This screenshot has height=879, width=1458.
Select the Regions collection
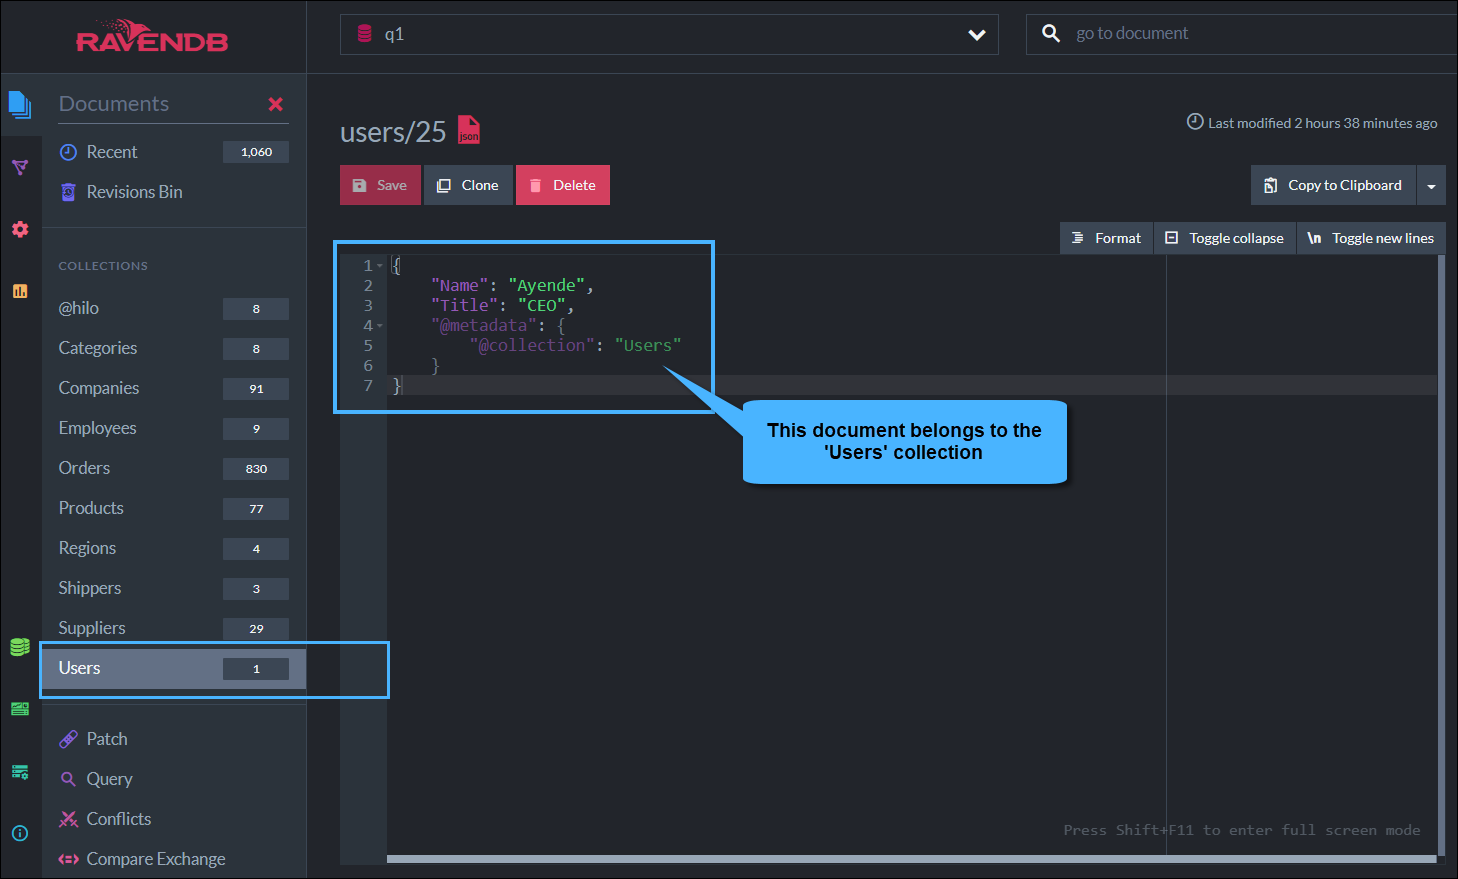[x=173, y=548]
